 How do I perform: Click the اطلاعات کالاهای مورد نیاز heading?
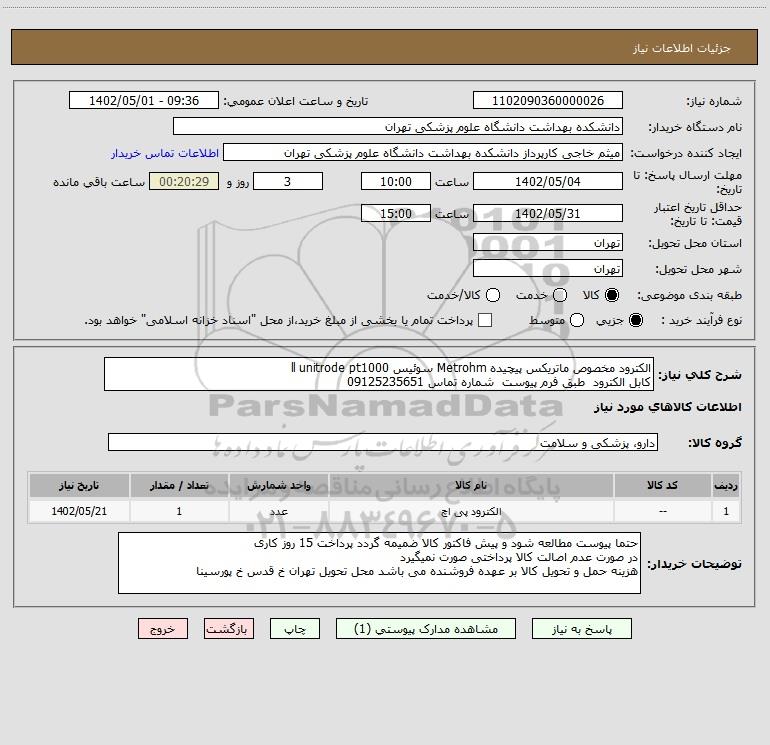click(667, 407)
